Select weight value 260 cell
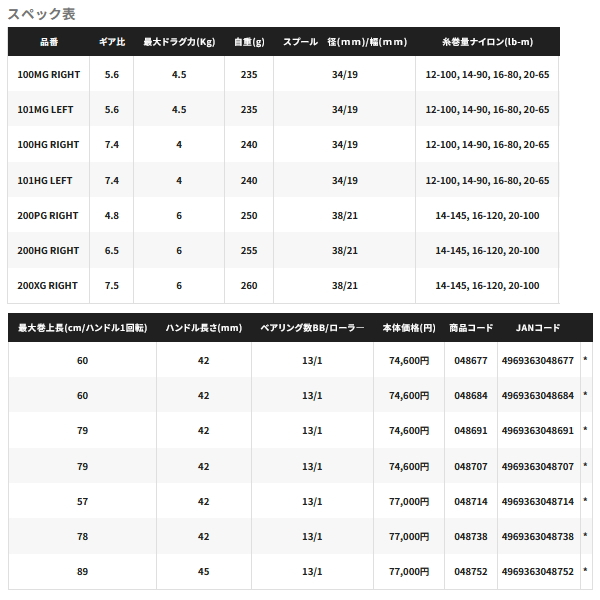The width and height of the screenshot is (600, 600). [249, 285]
